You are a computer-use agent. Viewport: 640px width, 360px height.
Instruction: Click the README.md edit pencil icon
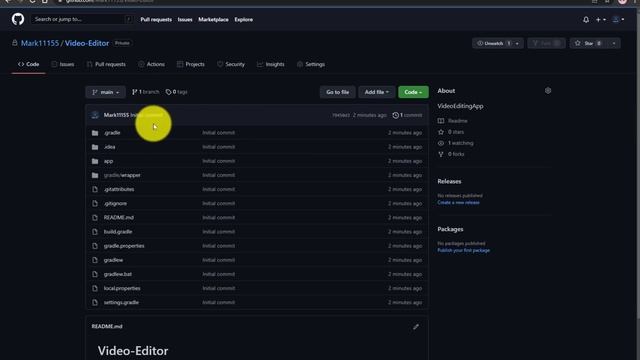pos(416,327)
